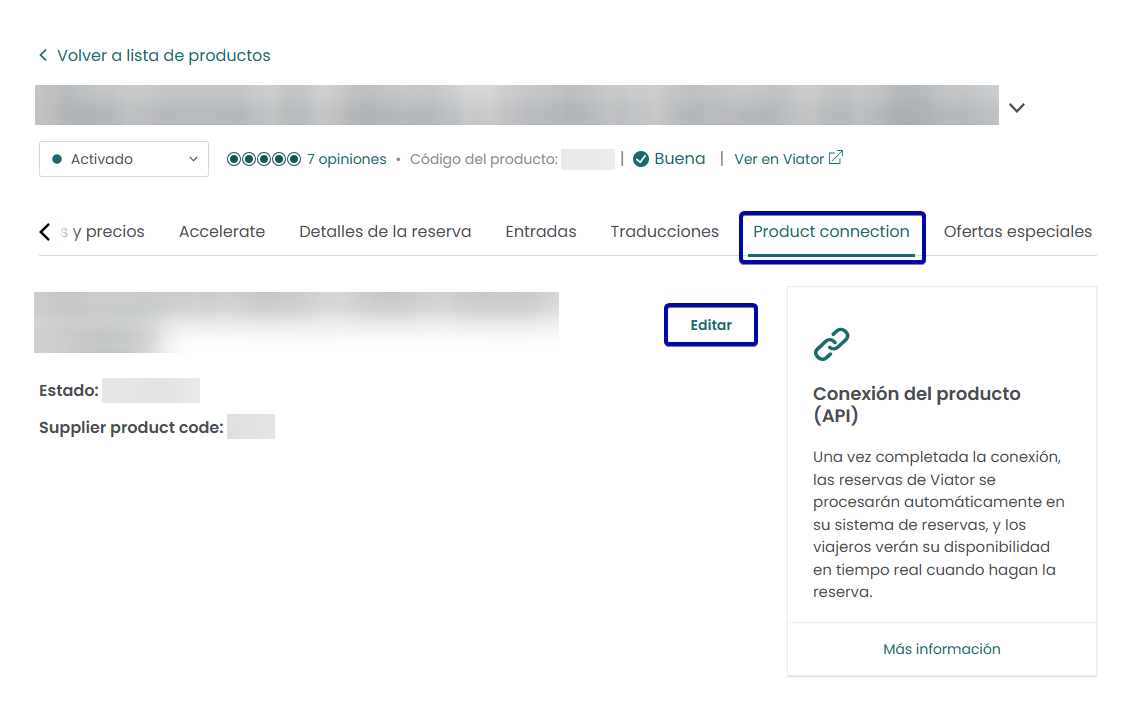The image size is (1136, 720).
Task: Switch to the Accelerate tab
Action: (222, 232)
